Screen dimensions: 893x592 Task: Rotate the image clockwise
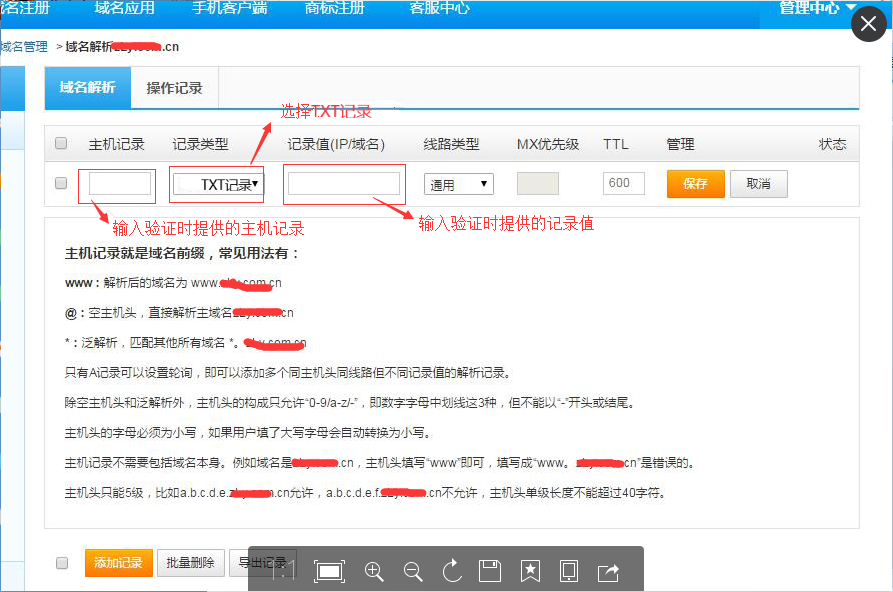(x=451, y=571)
